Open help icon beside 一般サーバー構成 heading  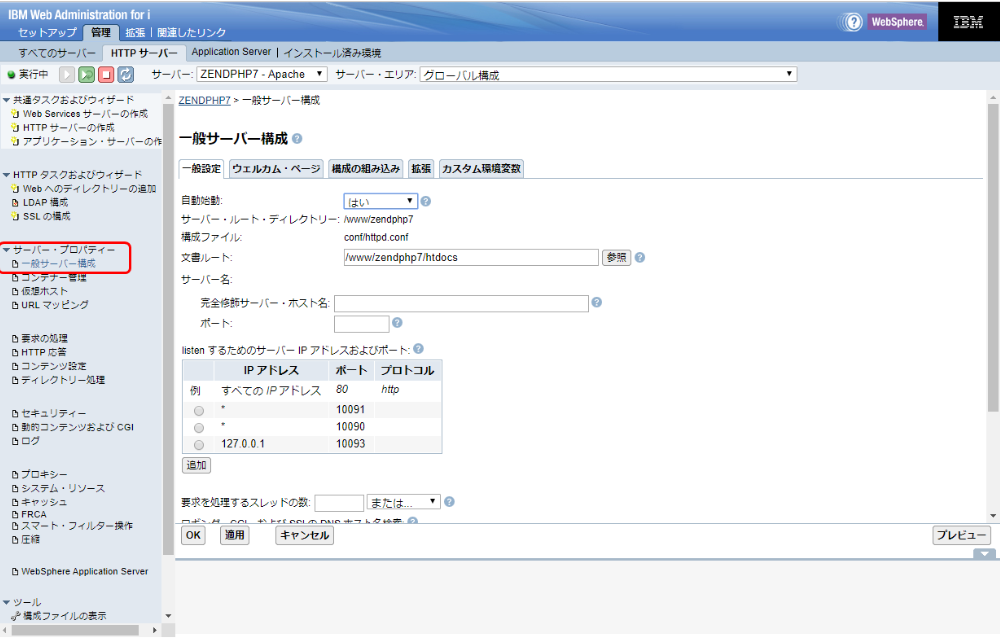point(297,138)
